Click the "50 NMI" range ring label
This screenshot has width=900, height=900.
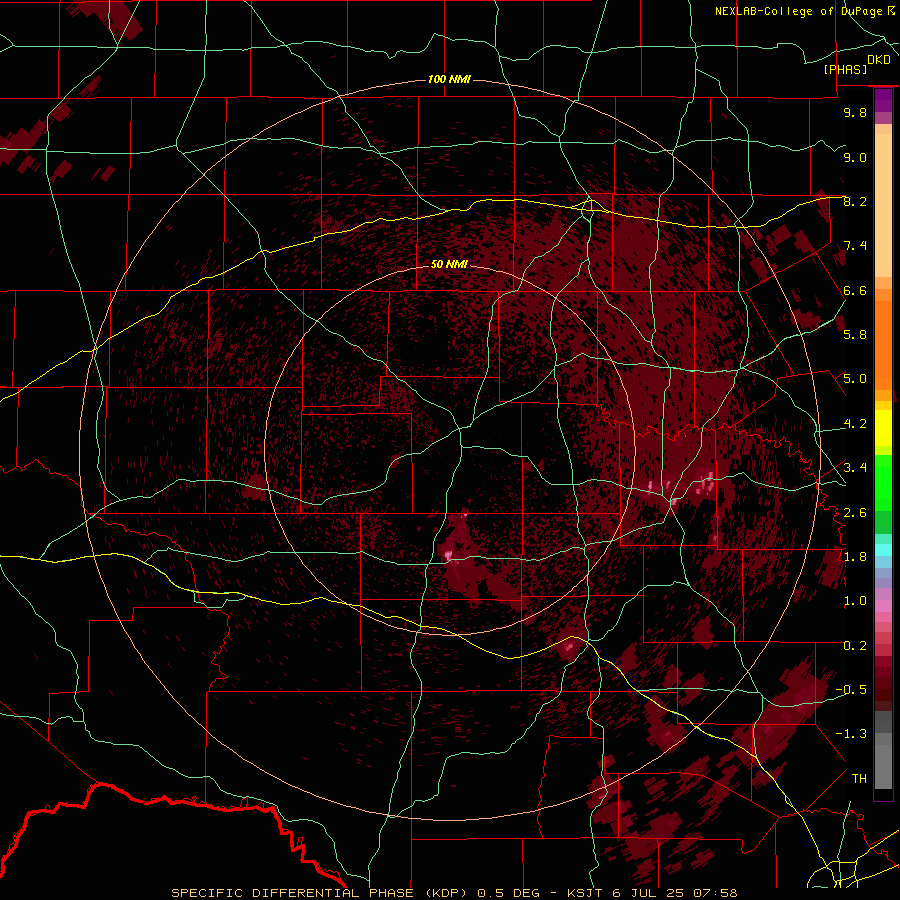click(x=449, y=264)
